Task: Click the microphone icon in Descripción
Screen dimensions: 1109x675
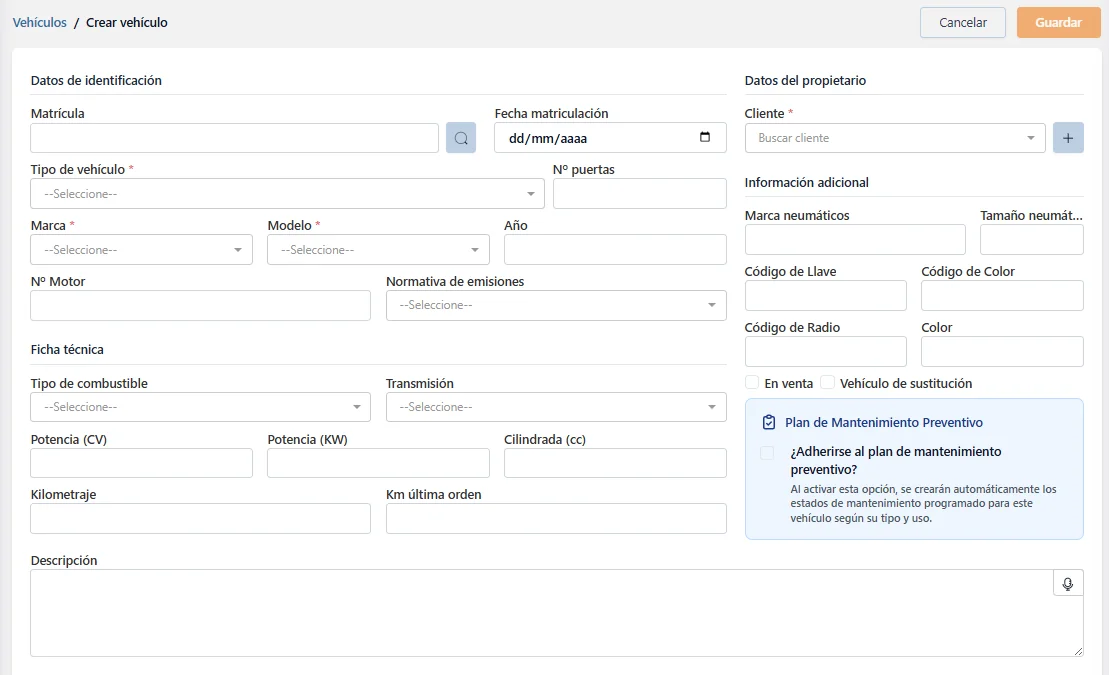Action: click(1068, 584)
